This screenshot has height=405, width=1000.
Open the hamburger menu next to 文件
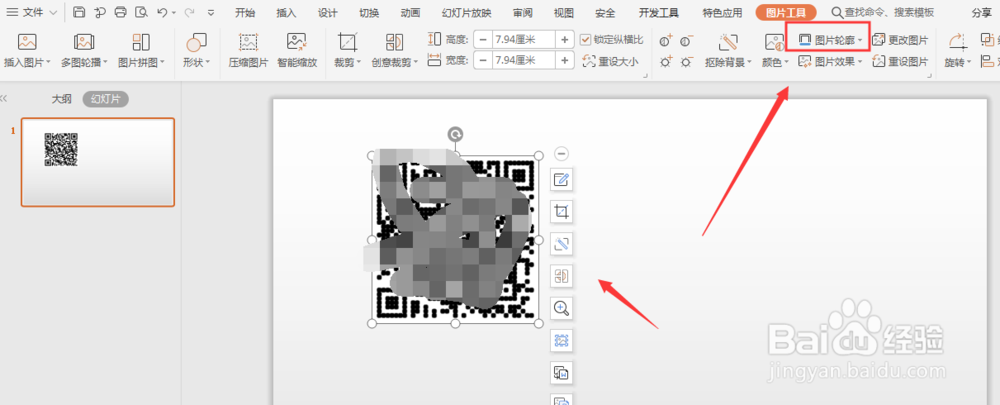tap(12, 12)
